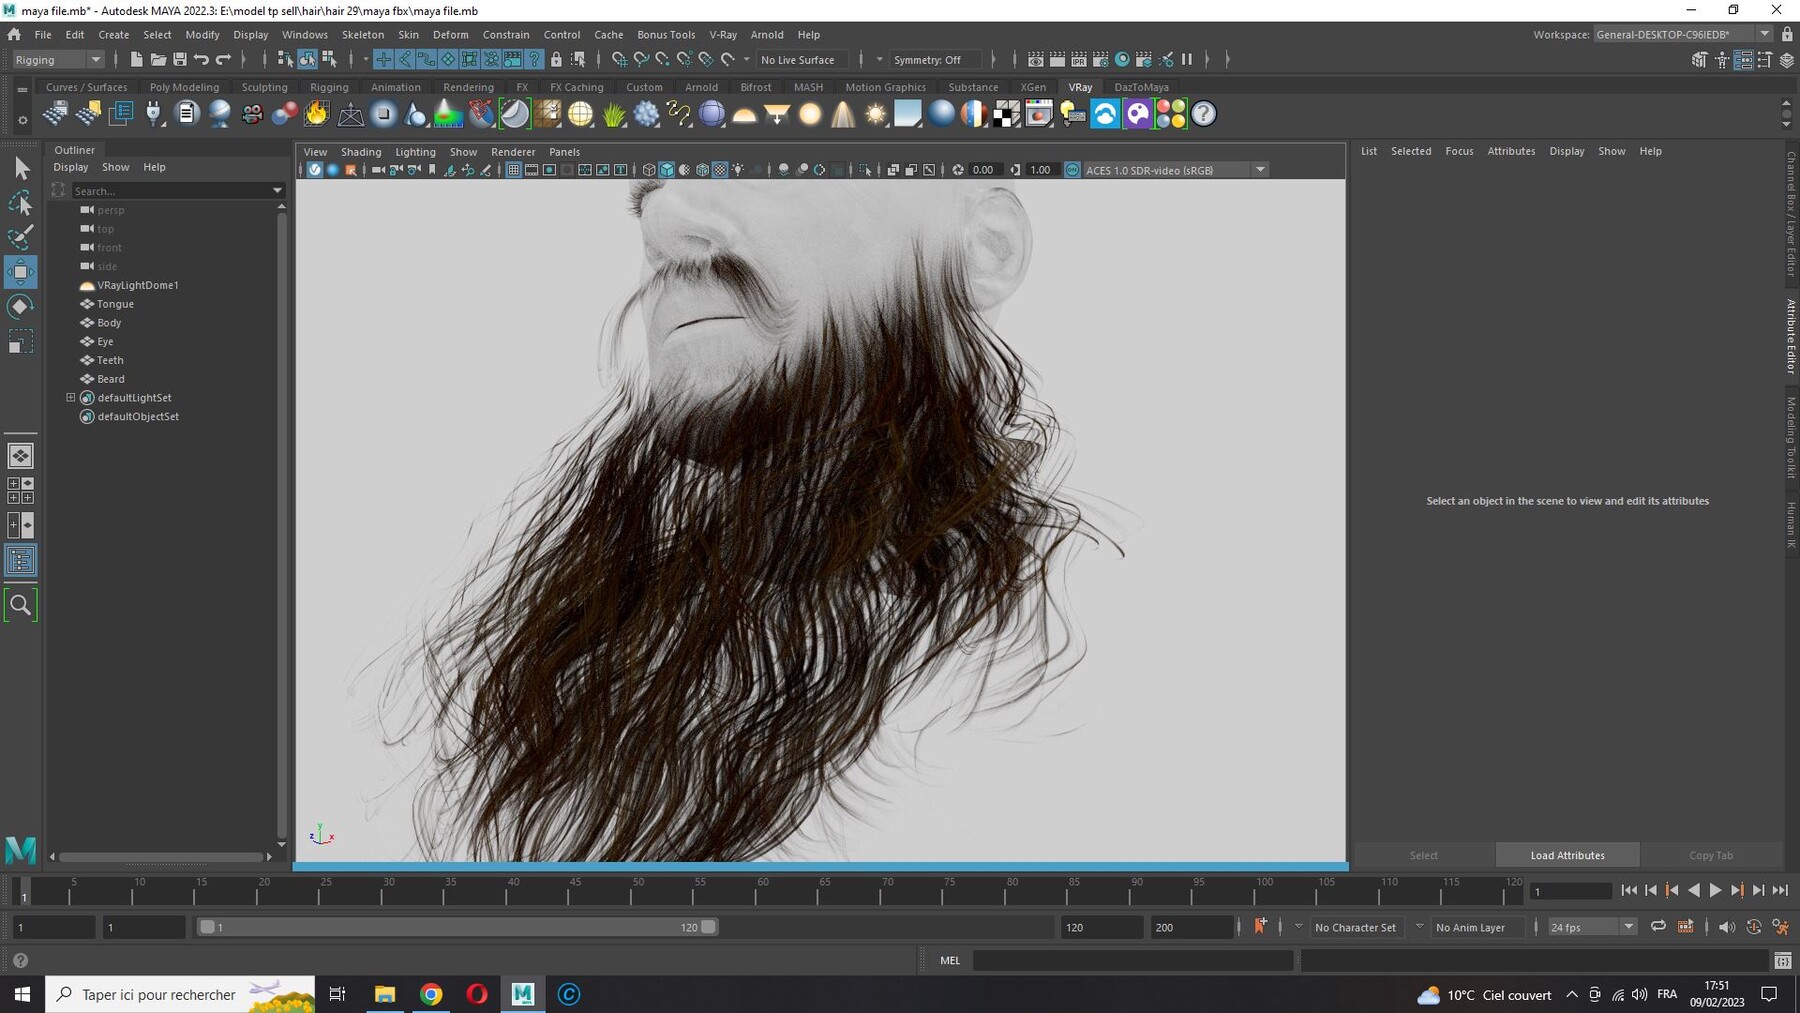
Task: Click the search magnifier icon in the left sidebar
Action: pos(20,605)
